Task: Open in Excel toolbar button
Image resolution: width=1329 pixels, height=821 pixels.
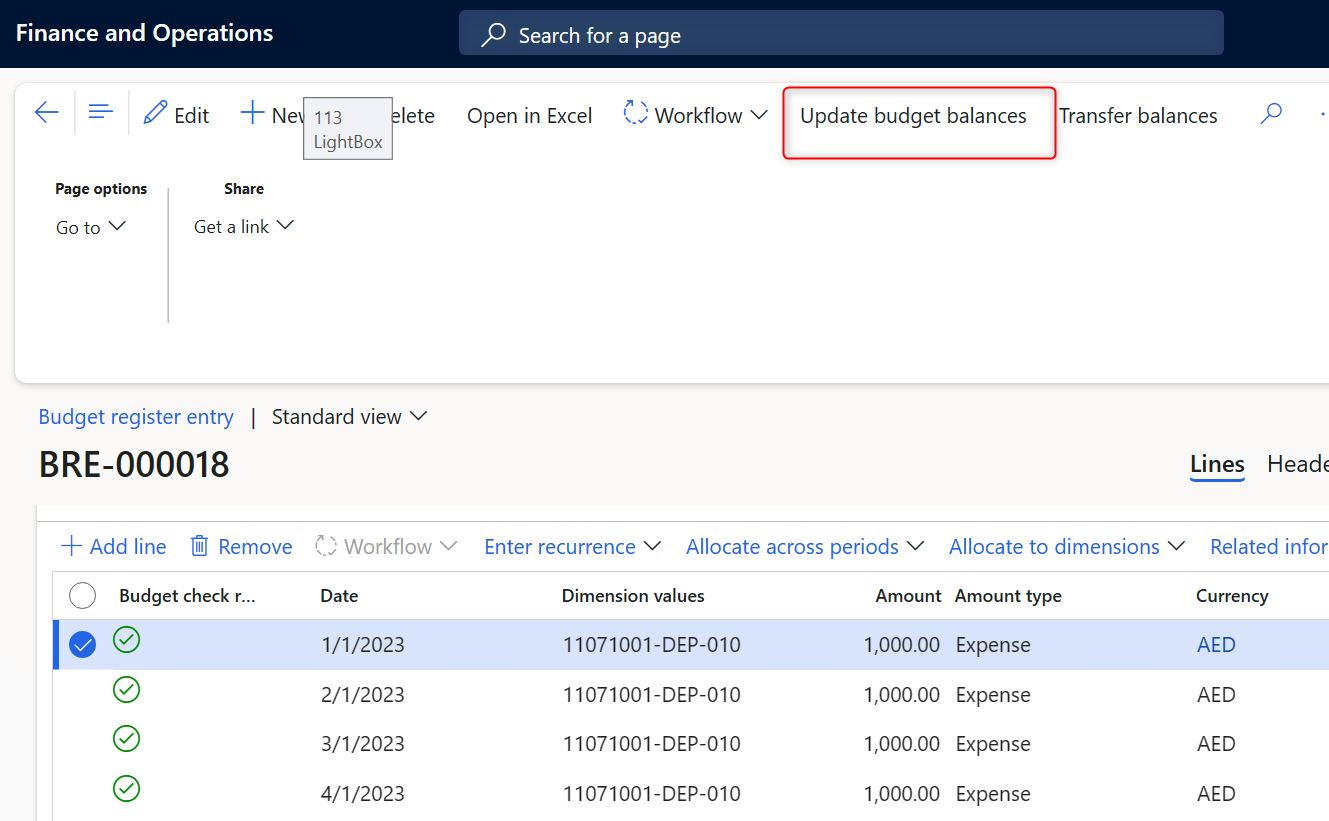Action: pyautogui.click(x=530, y=116)
